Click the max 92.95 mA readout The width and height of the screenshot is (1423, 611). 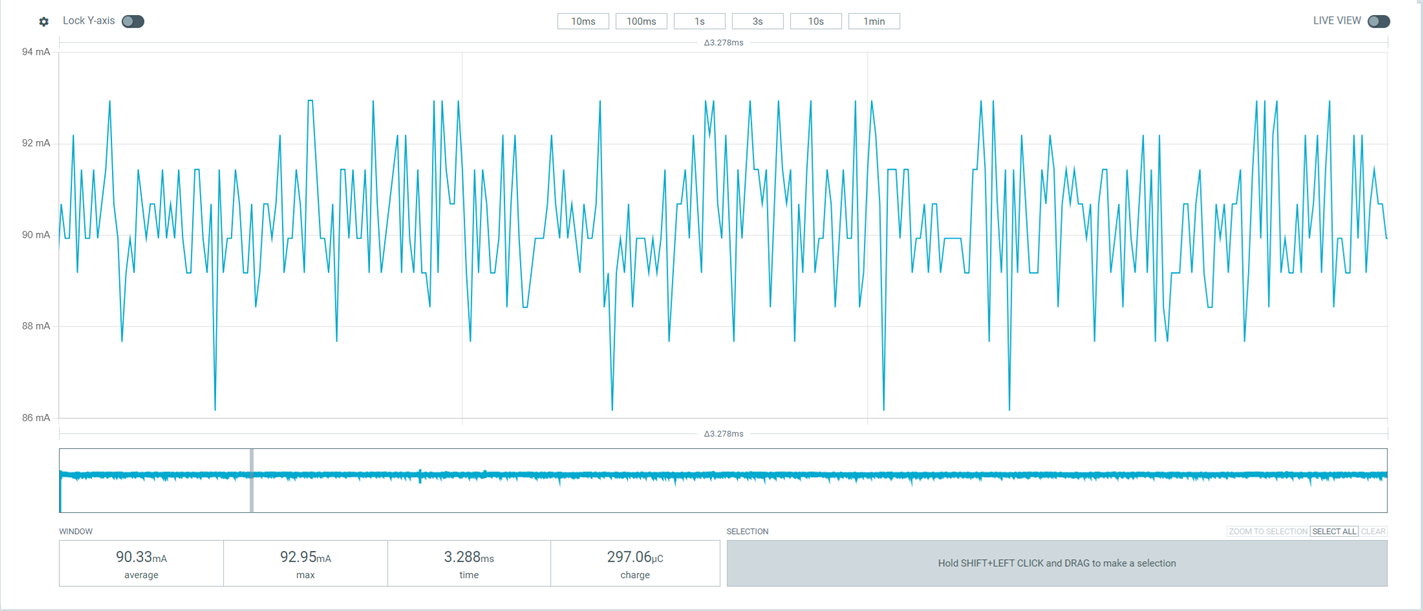point(305,563)
